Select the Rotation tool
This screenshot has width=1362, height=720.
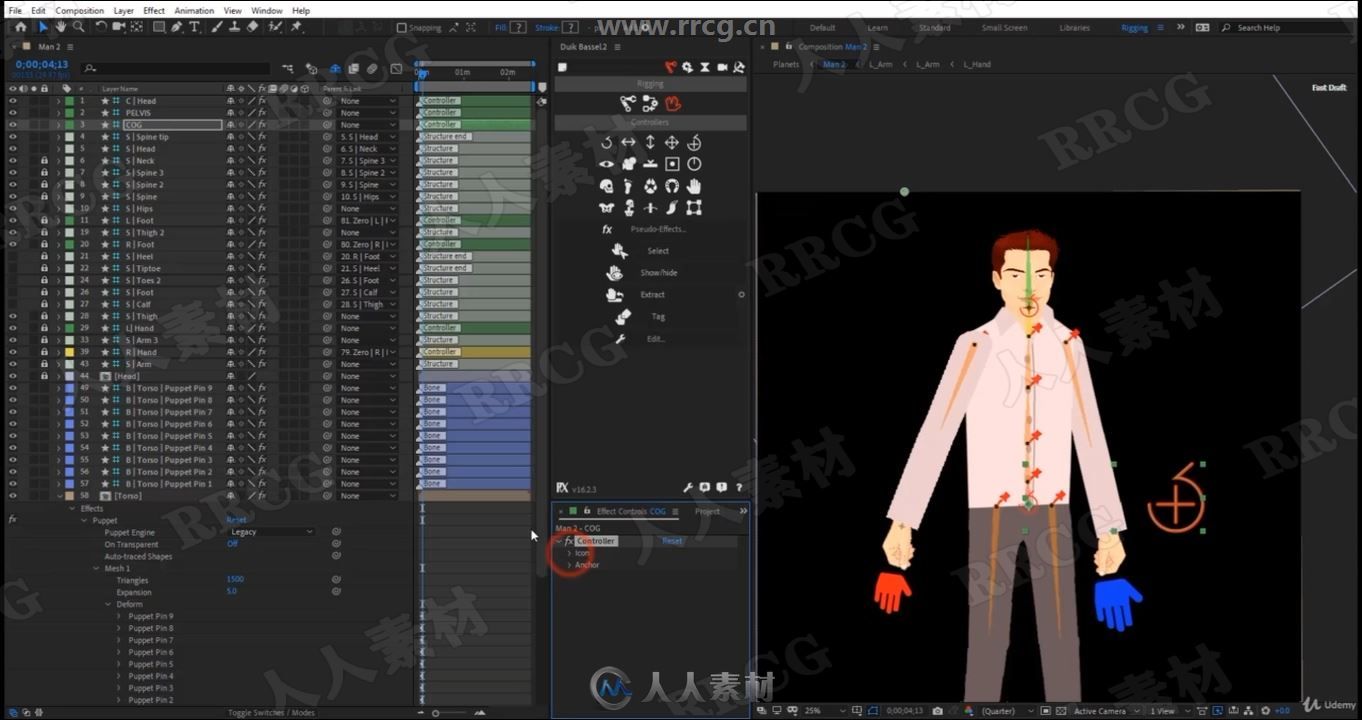(x=101, y=27)
